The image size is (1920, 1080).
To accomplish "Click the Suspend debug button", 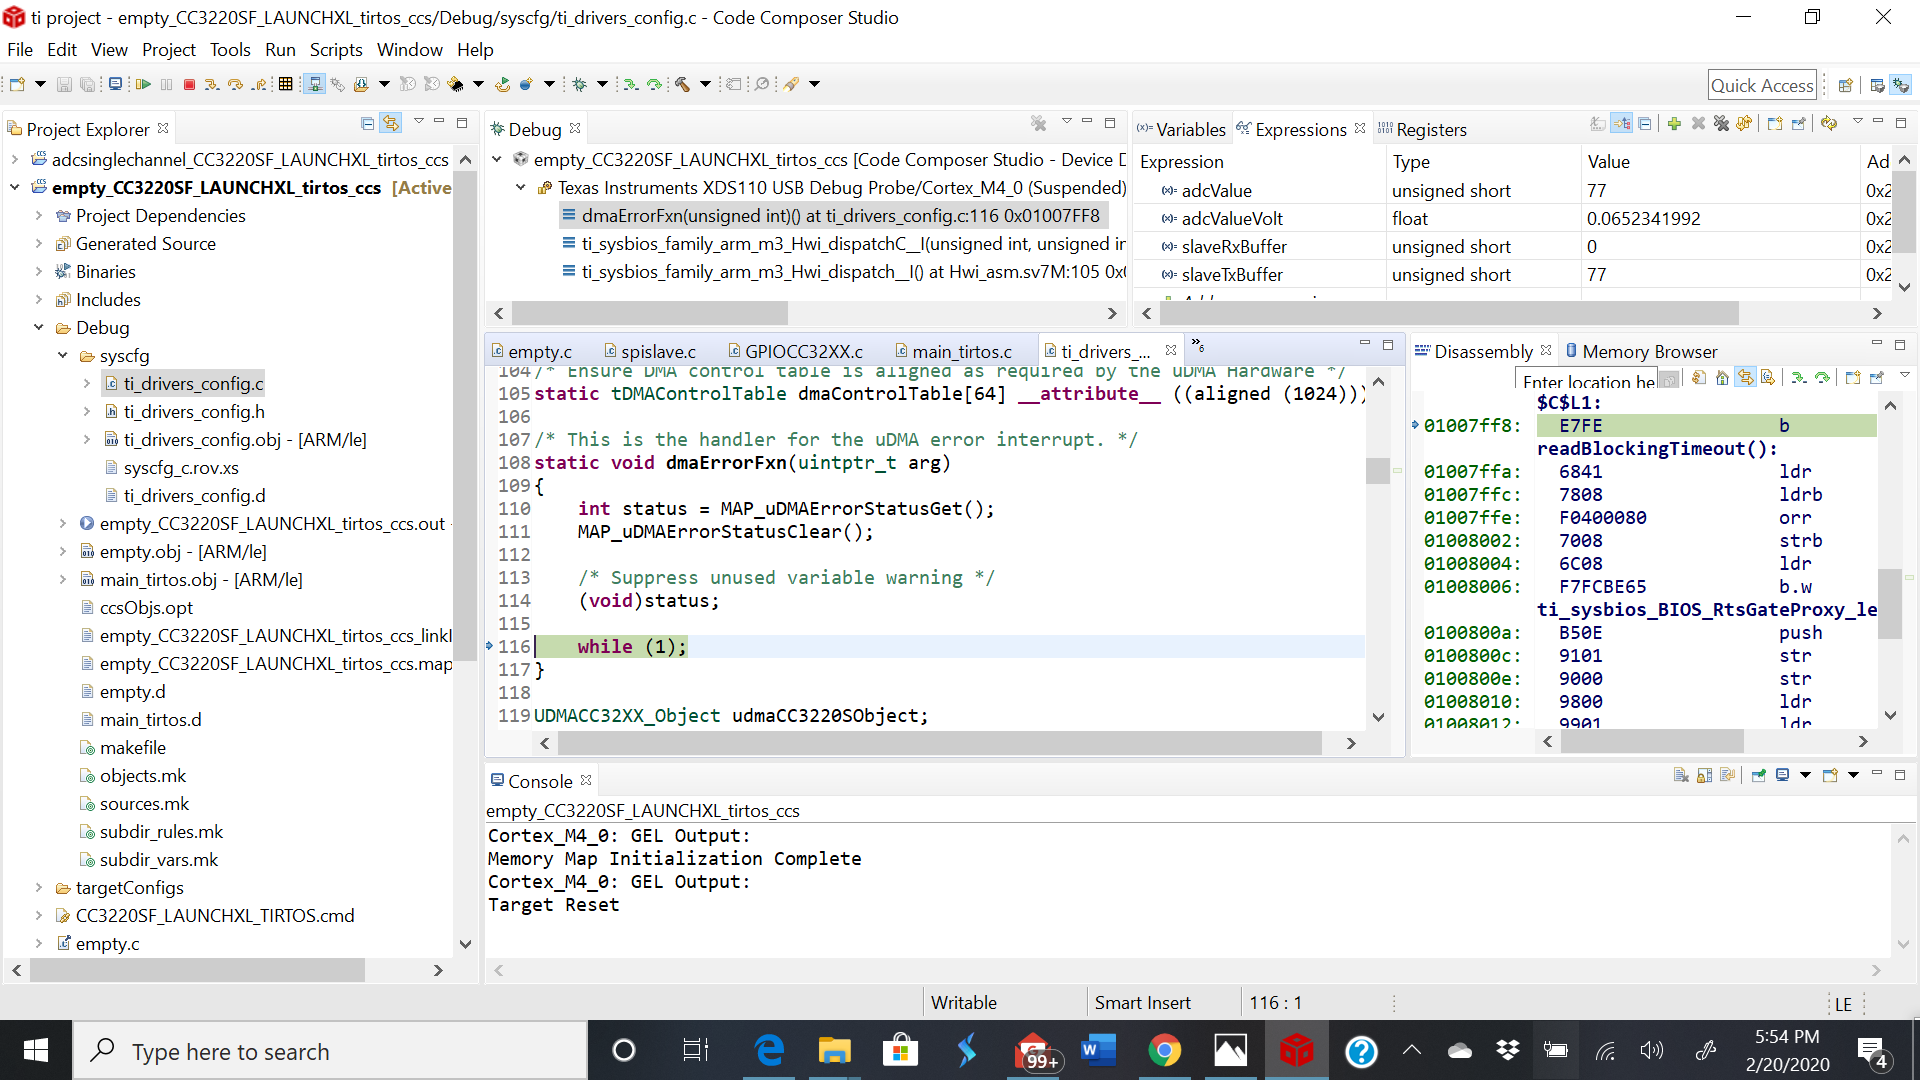I will click(x=166, y=84).
